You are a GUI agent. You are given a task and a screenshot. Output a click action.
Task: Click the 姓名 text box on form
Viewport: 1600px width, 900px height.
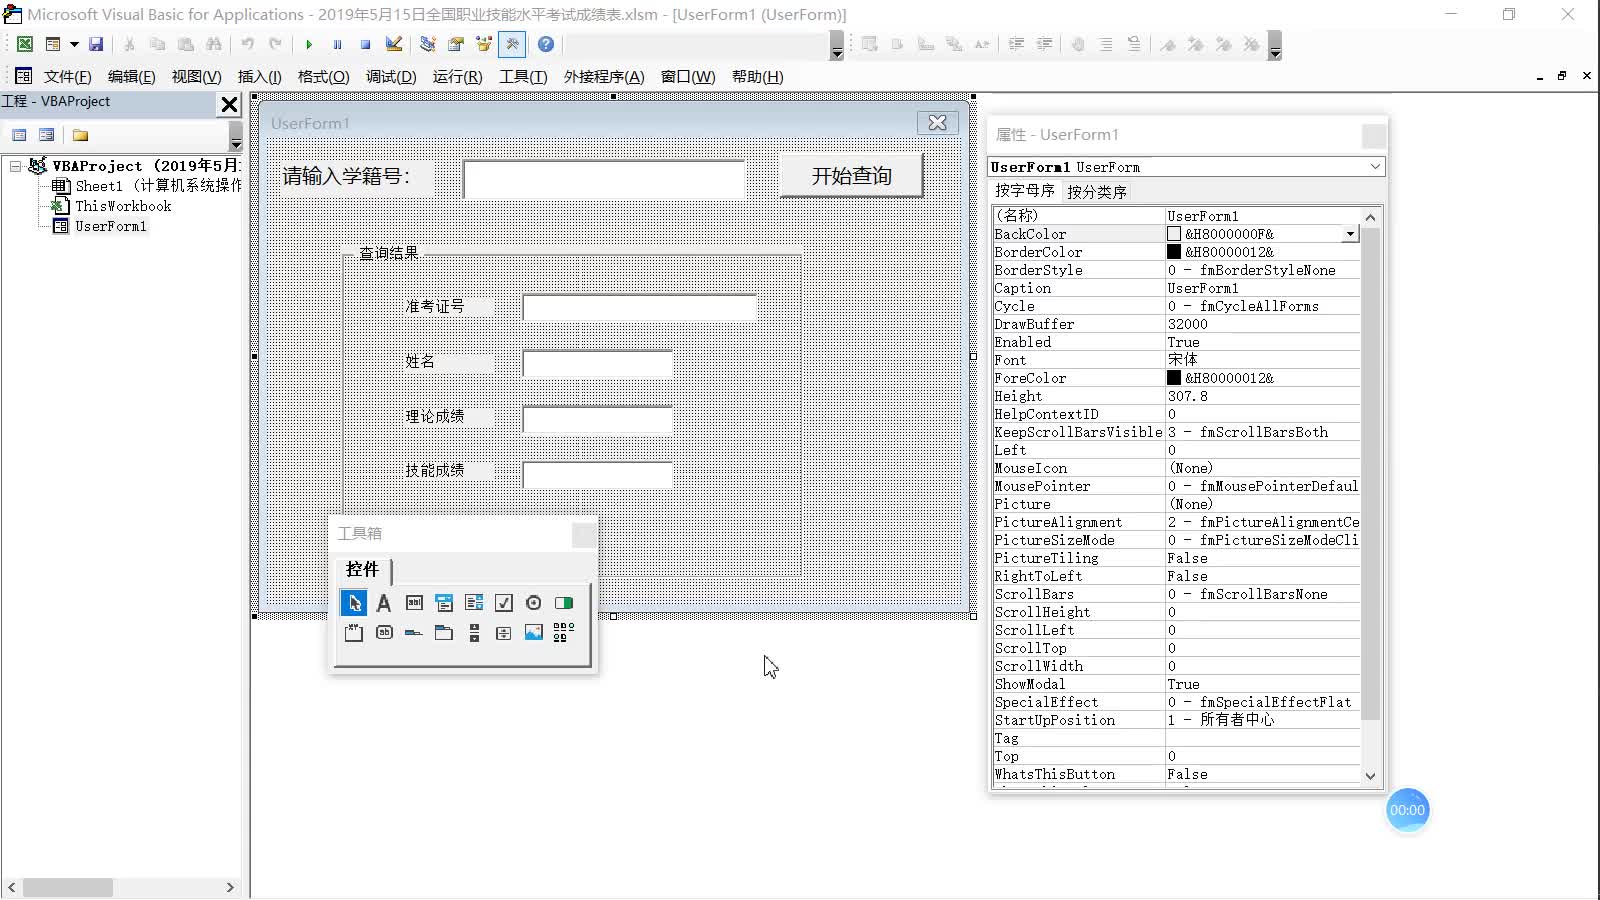(x=597, y=363)
